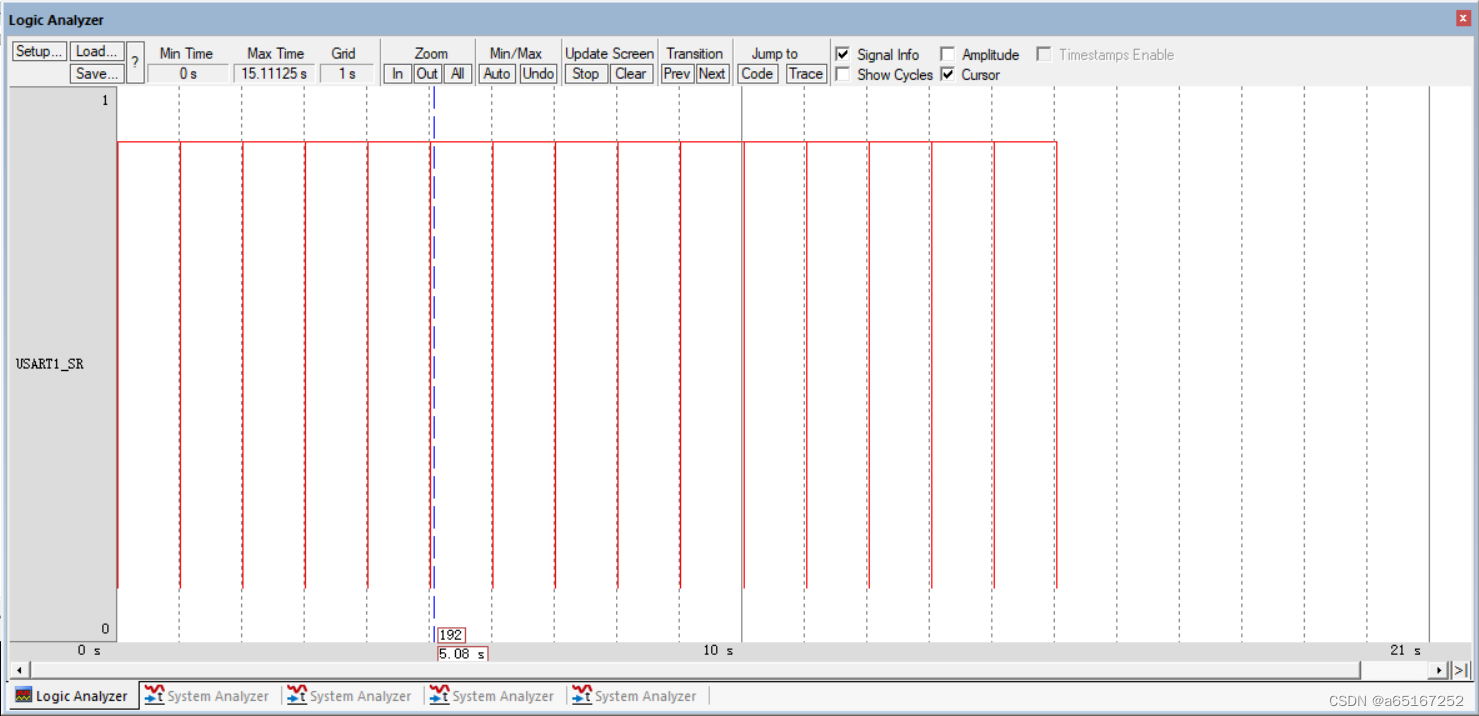Click the Max Time value 15.11125 s

[x=275, y=74]
